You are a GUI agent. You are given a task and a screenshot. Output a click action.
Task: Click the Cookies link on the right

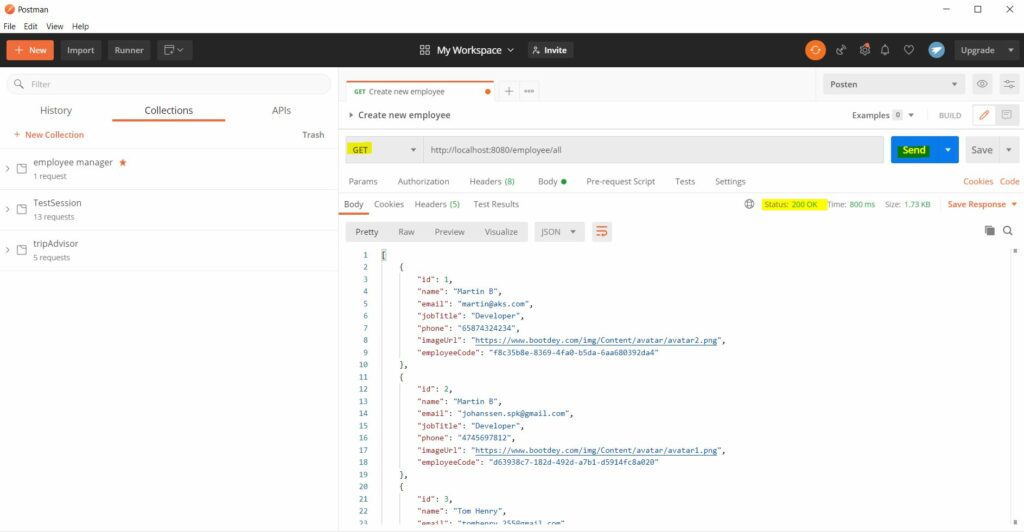tap(978, 181)
